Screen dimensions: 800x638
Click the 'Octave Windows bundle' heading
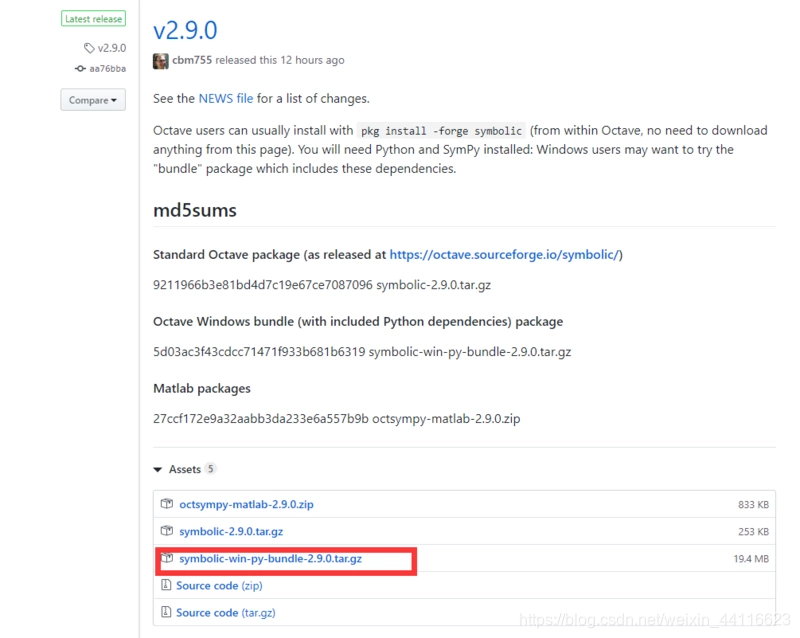pyautogui.click(x=358, y=322)
